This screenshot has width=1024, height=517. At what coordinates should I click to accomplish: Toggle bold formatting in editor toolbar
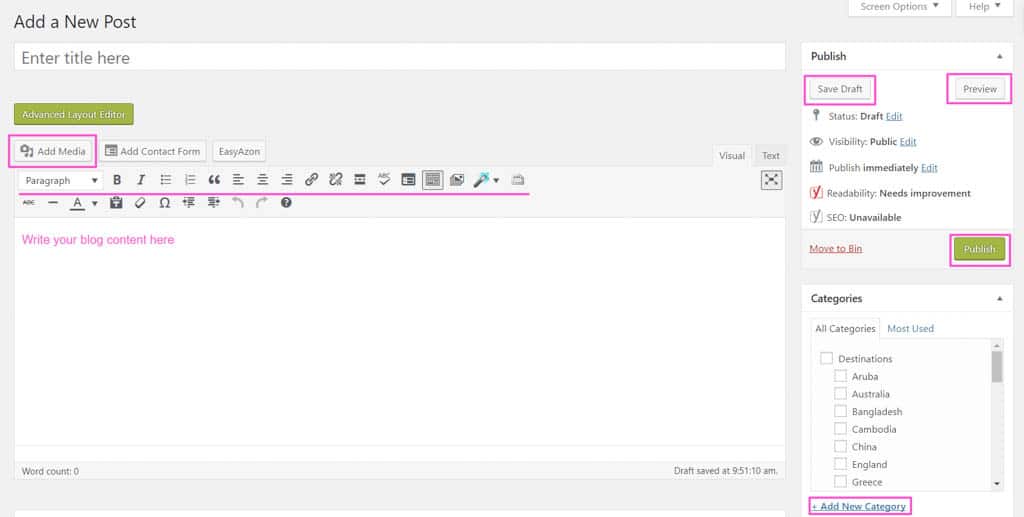117,180
